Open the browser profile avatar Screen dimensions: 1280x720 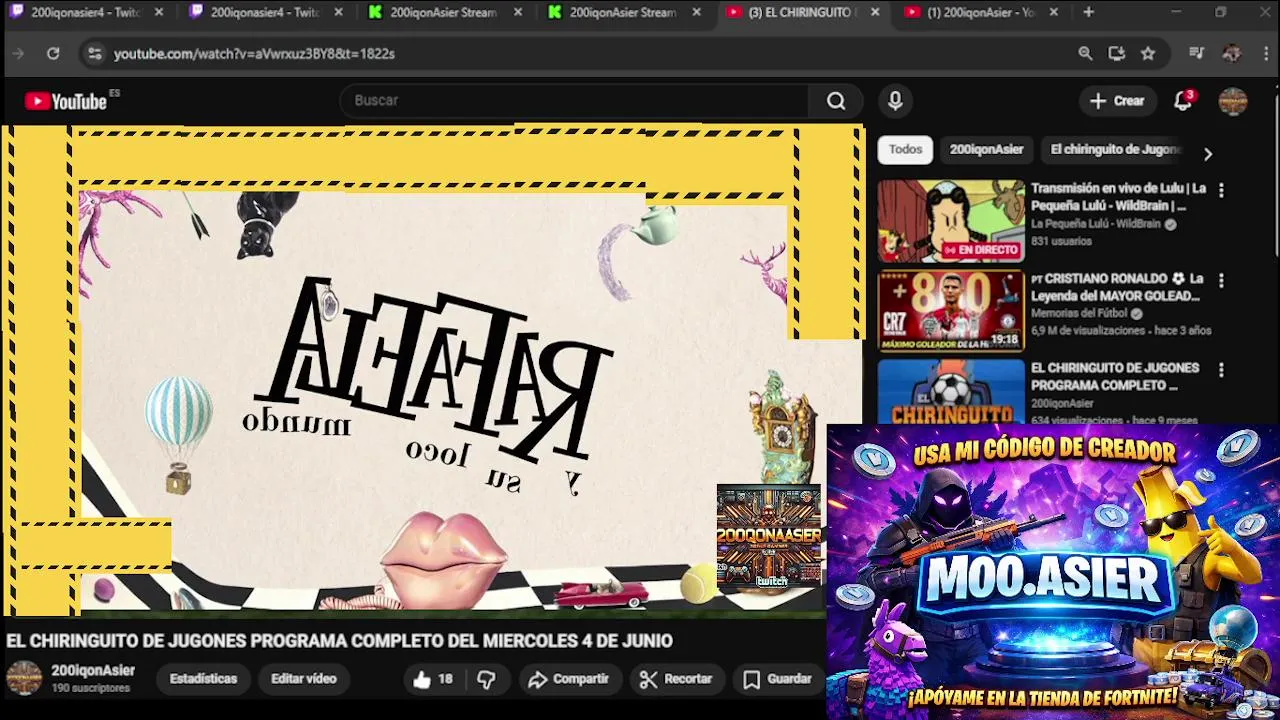[1231, 54]
